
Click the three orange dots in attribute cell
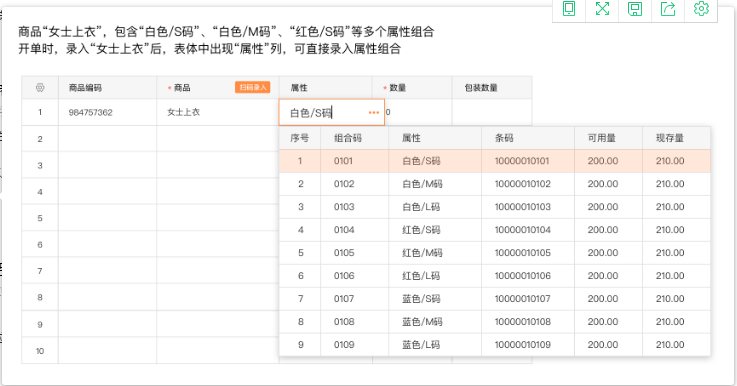pos(374,112)
